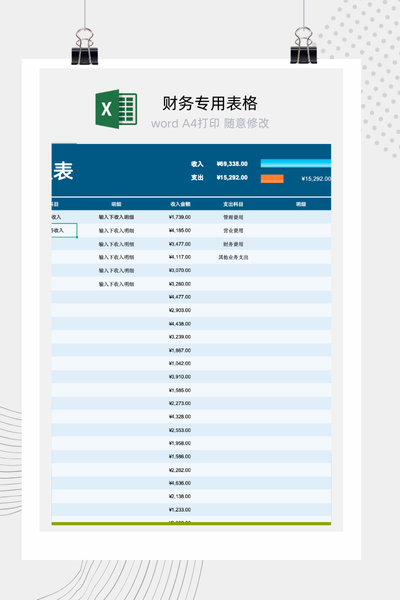Select the expense subject 营业费用
Screen dimensions: 400x600
[233, 230]
